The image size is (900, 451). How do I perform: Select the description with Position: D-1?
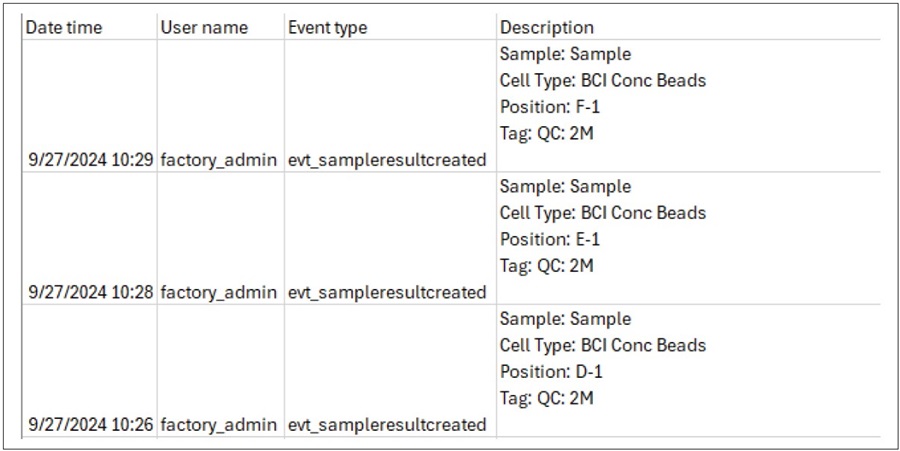[603, 359]
